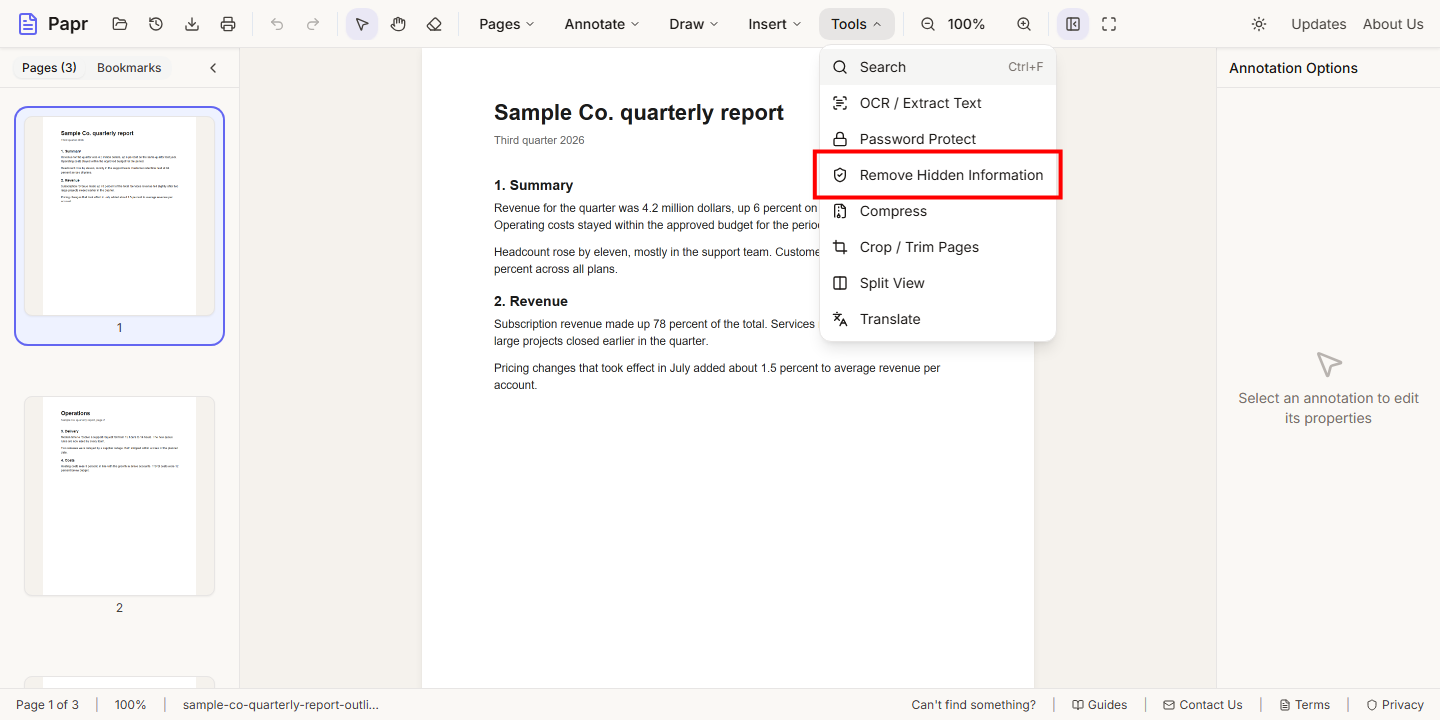1440x720 pixels.
Task: Click the Annotation Options heading
Action: 1293,68
